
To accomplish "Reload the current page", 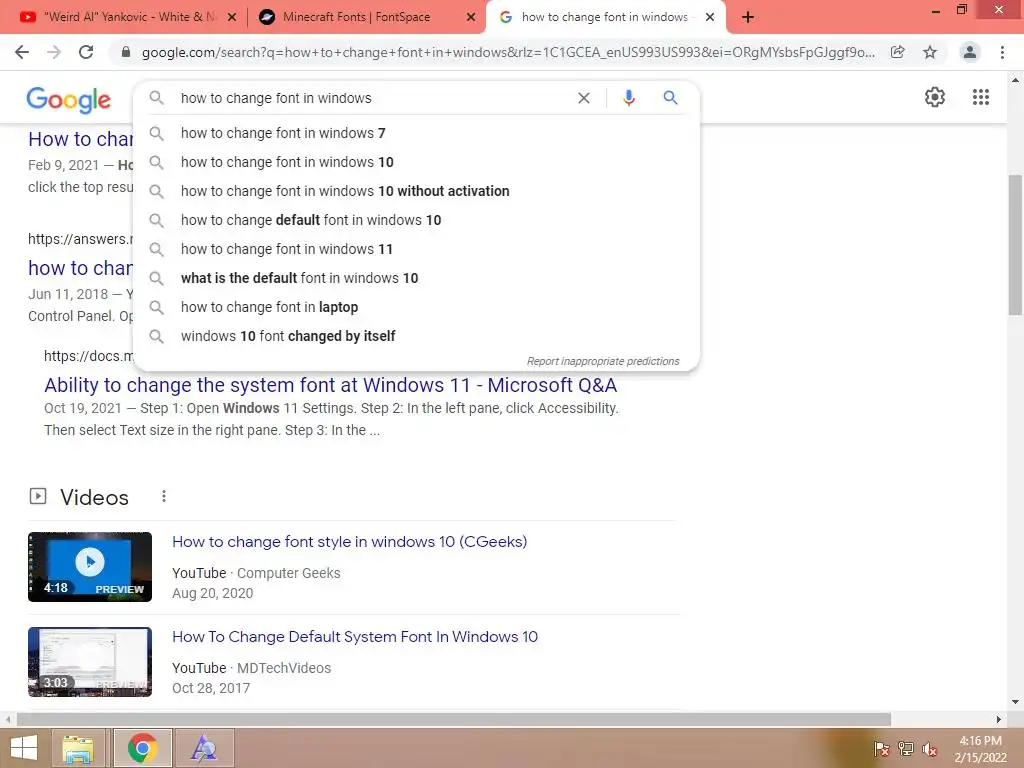I will click(86, 52).
